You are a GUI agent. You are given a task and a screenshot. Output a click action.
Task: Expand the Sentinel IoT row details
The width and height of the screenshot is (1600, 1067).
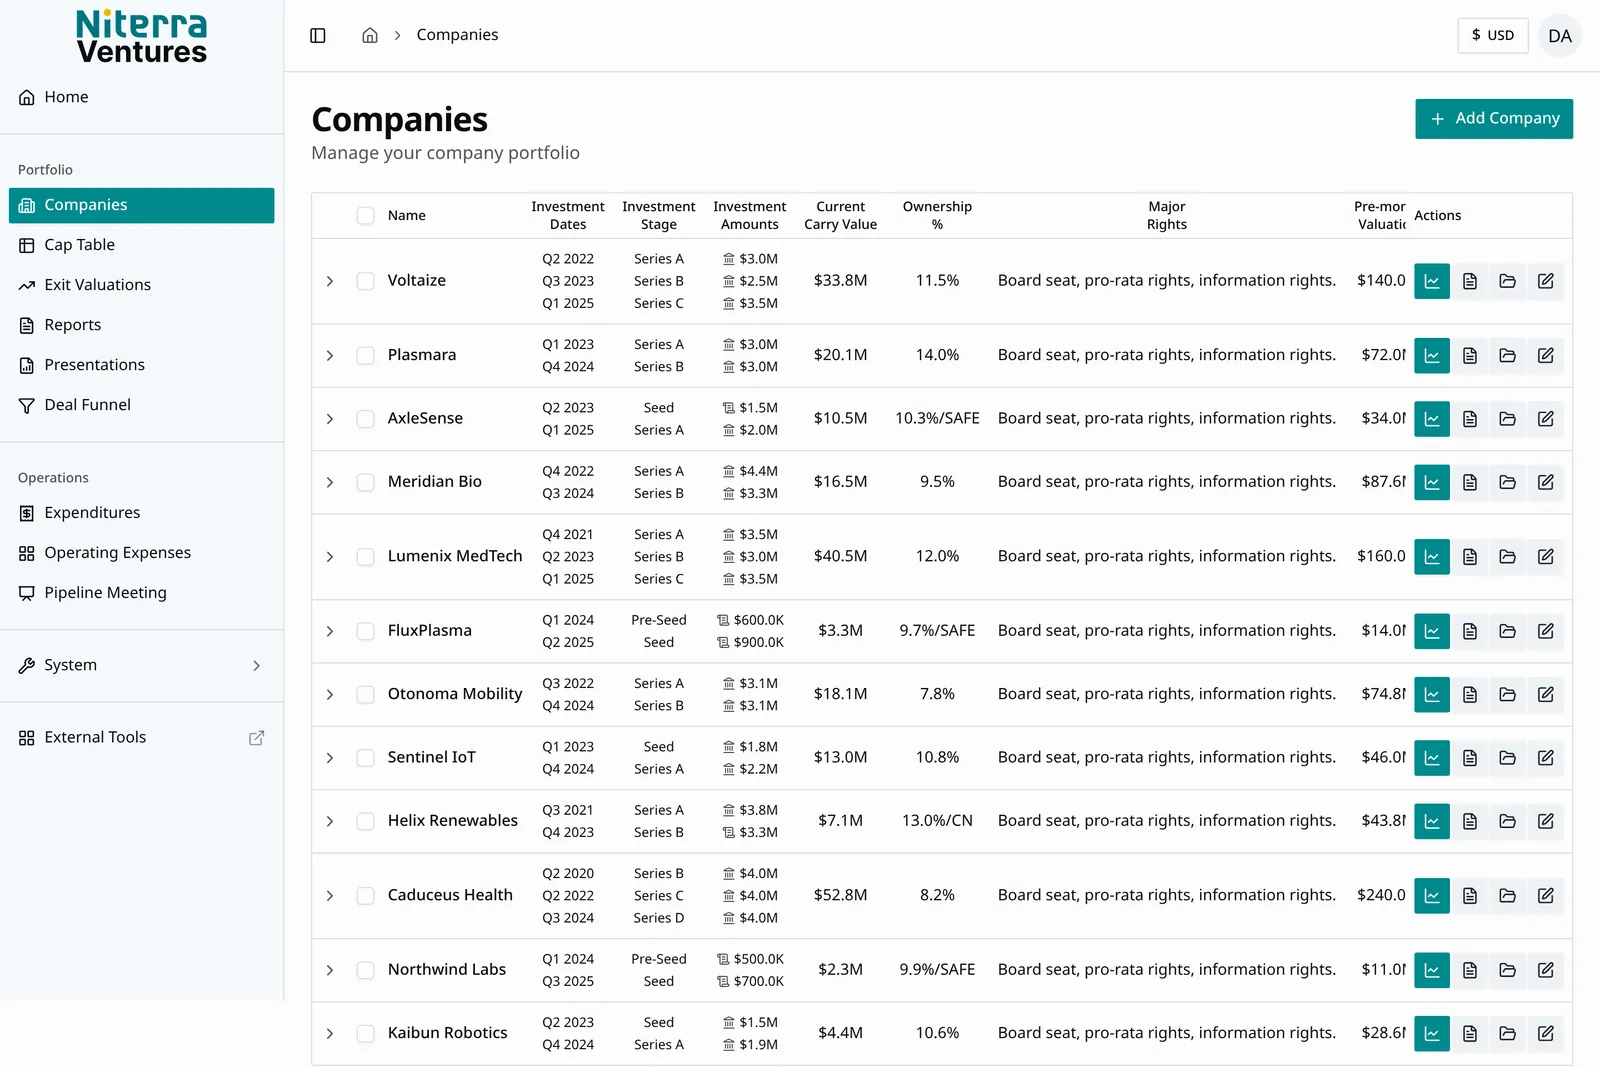pyautogui.click(x=330, y=758)
